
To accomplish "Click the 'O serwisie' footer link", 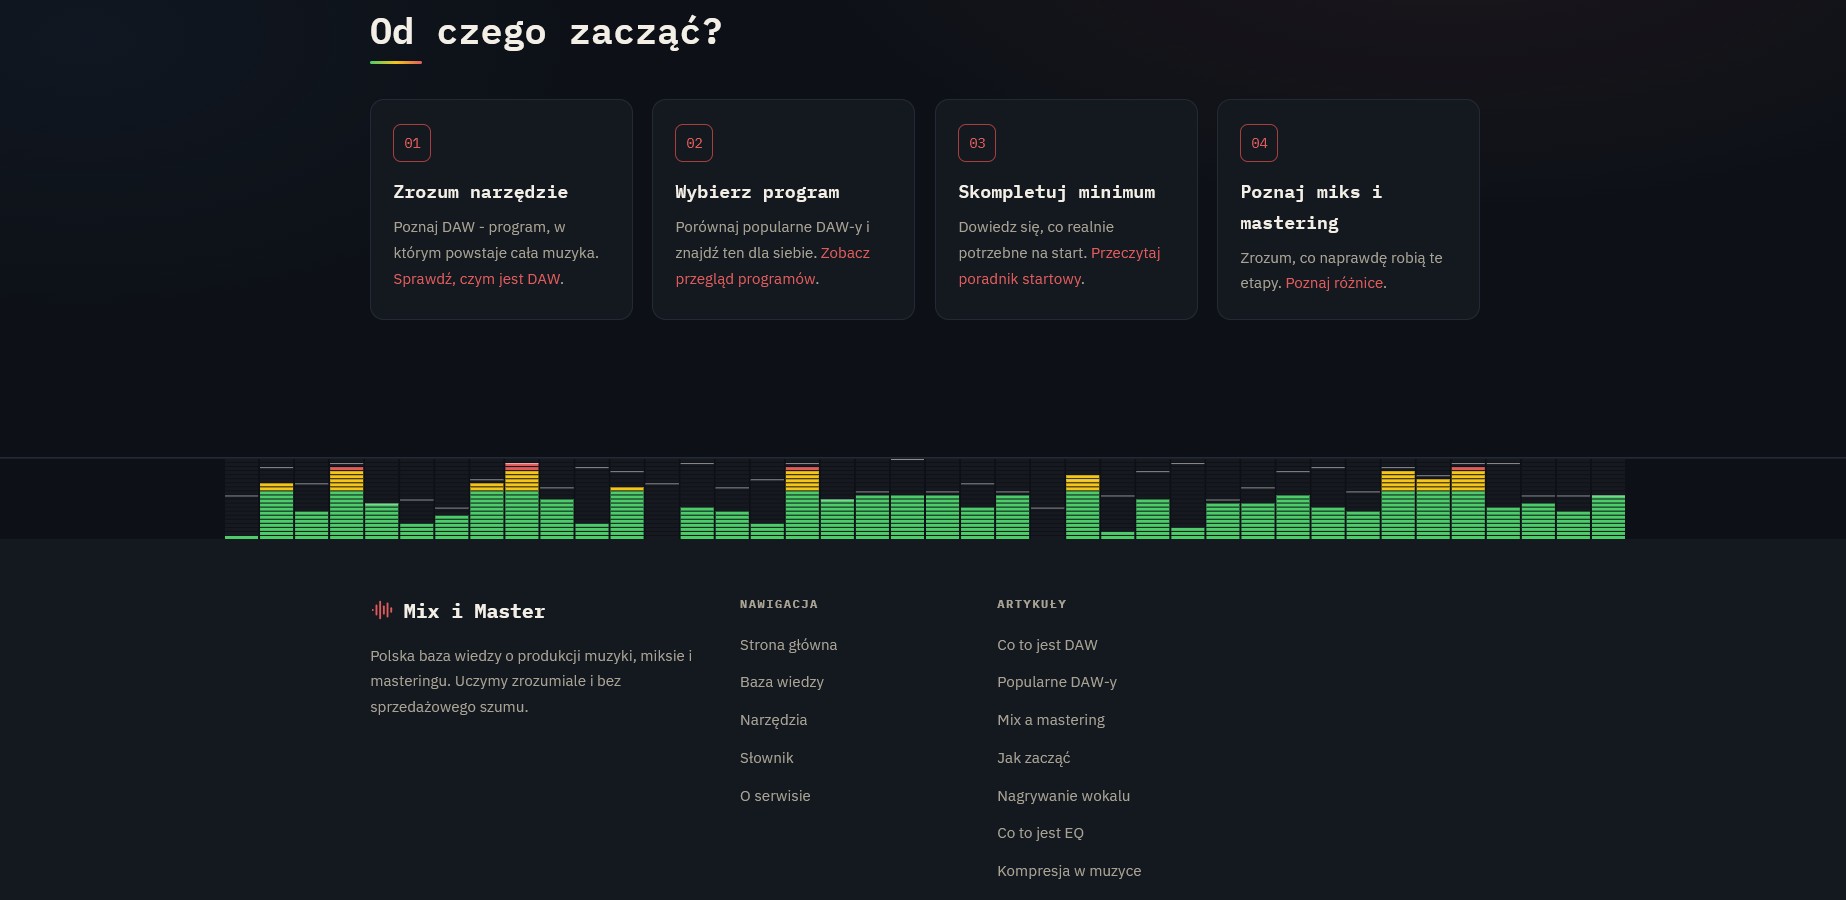I will coord(775,796).
